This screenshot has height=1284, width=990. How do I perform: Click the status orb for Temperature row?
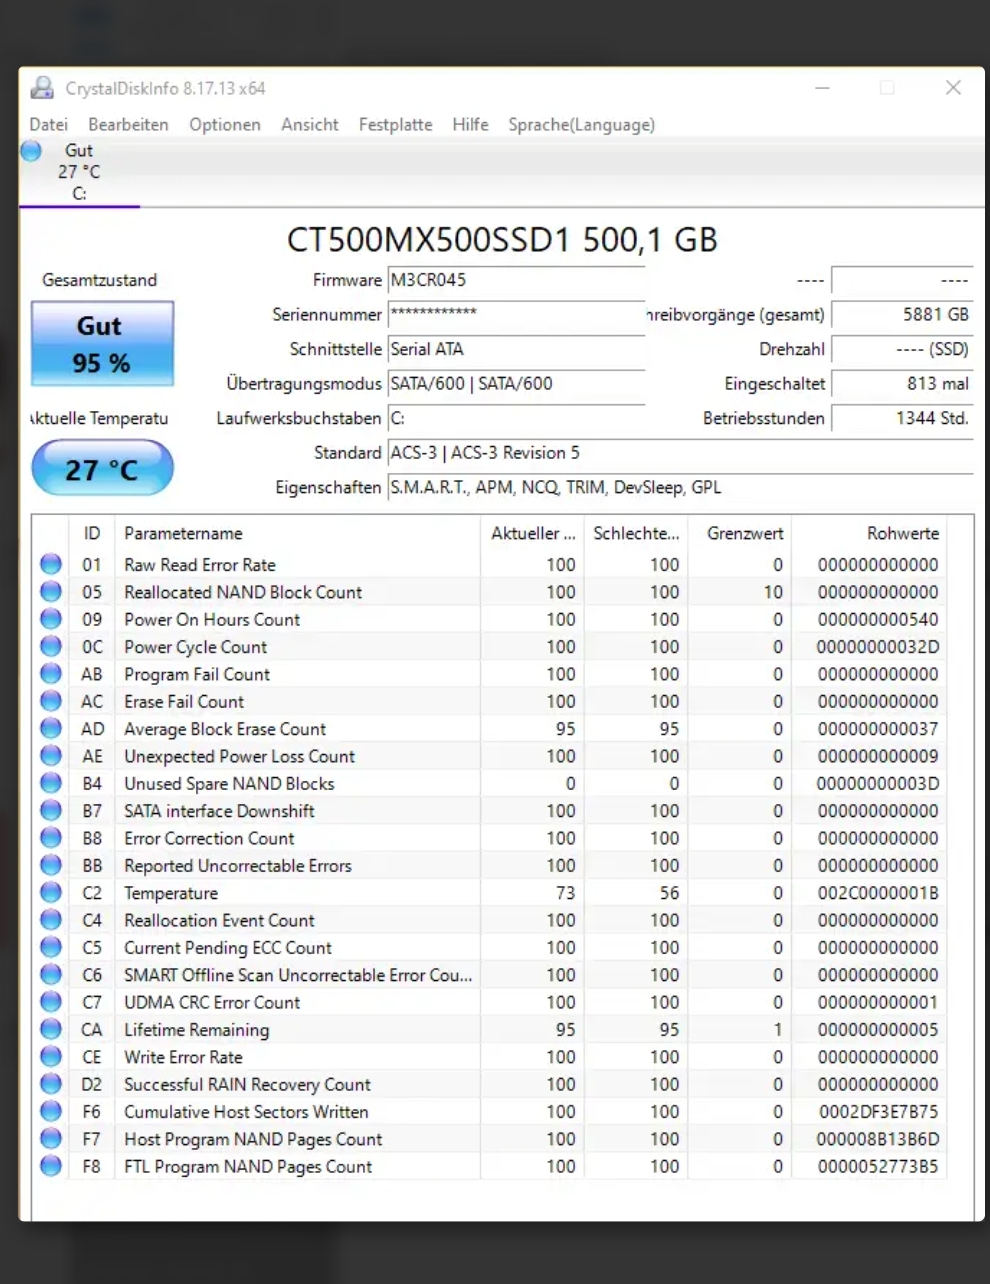tap(51, 893)
